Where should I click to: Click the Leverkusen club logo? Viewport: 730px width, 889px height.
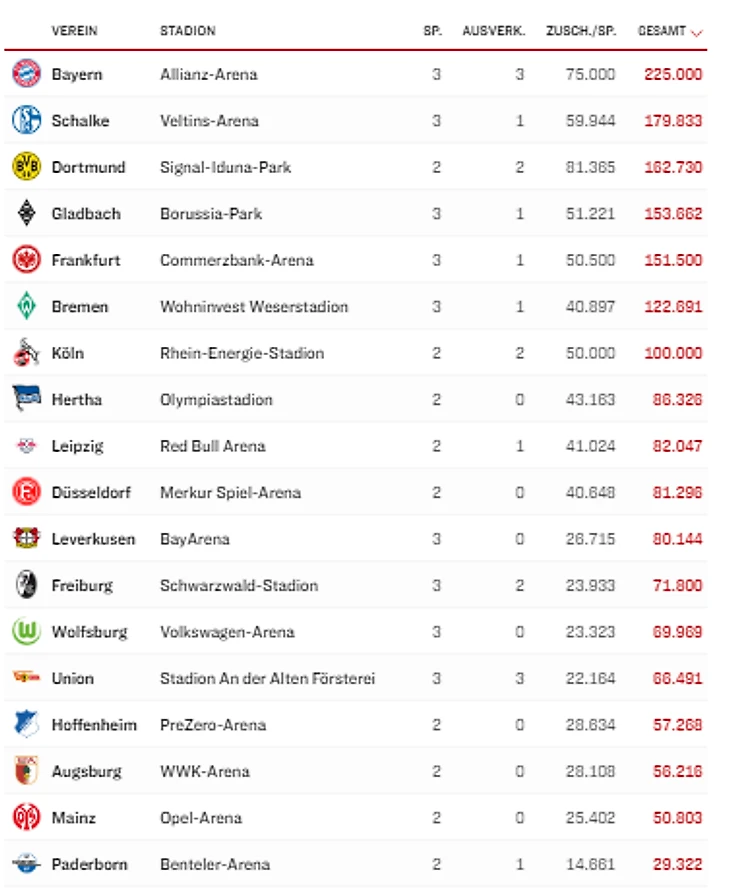click(x=26, y=539)
